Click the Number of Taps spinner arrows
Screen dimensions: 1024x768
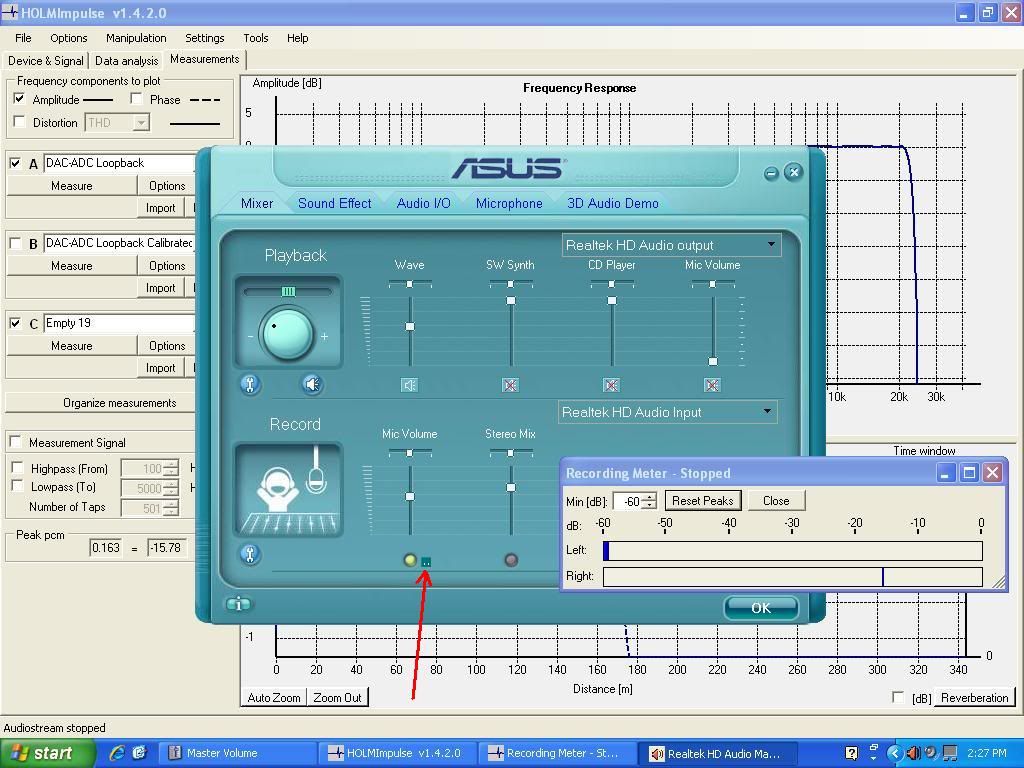click(170, 507)
